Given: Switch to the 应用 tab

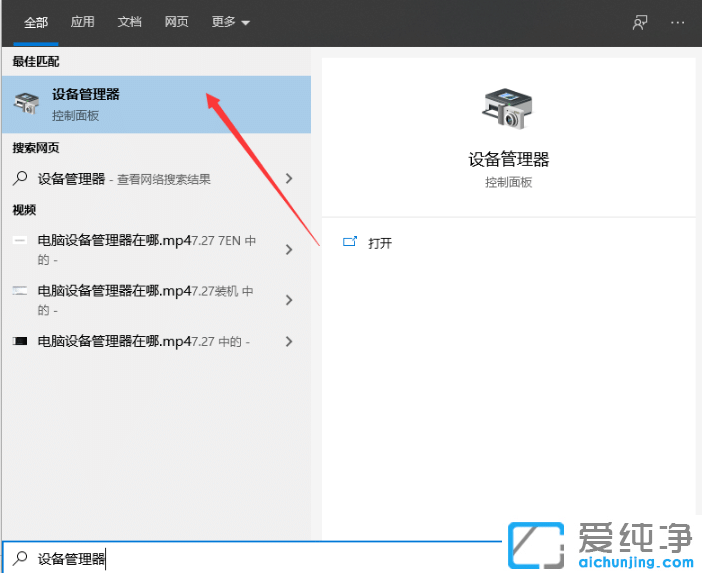Looking at the screenshot, I should click(x=82, y=21).
